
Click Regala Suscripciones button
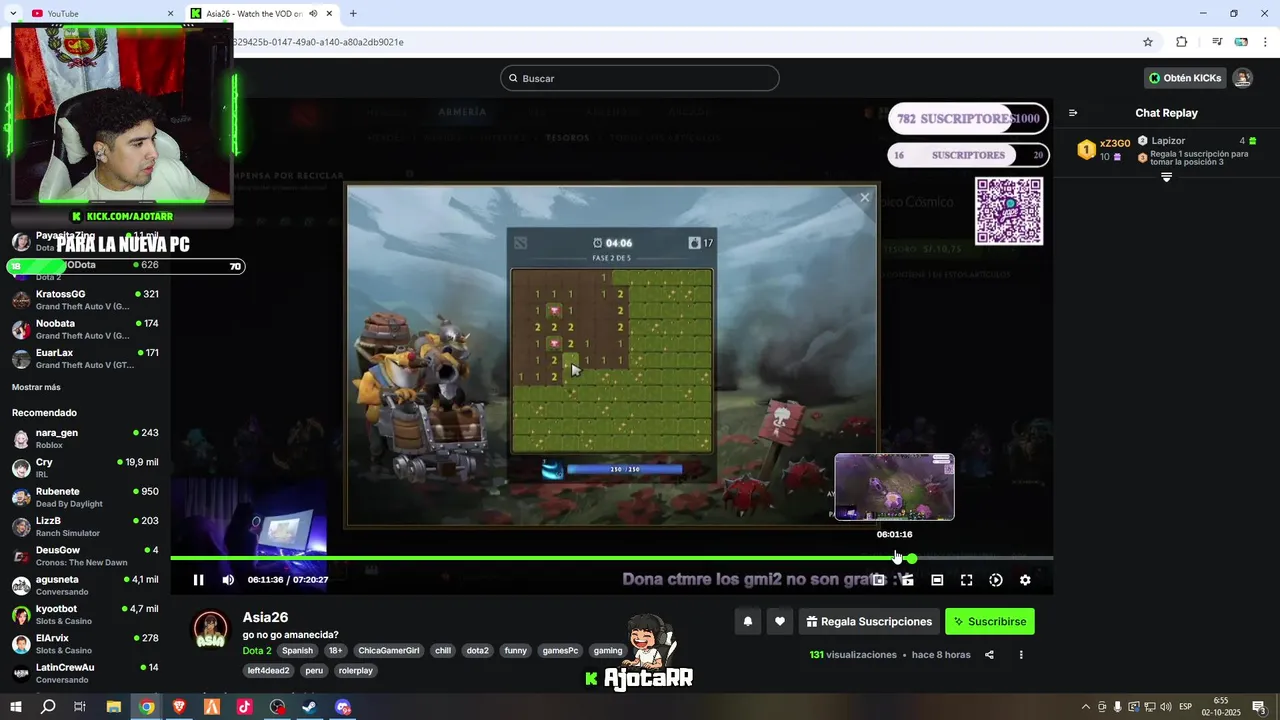pos(868,621)
